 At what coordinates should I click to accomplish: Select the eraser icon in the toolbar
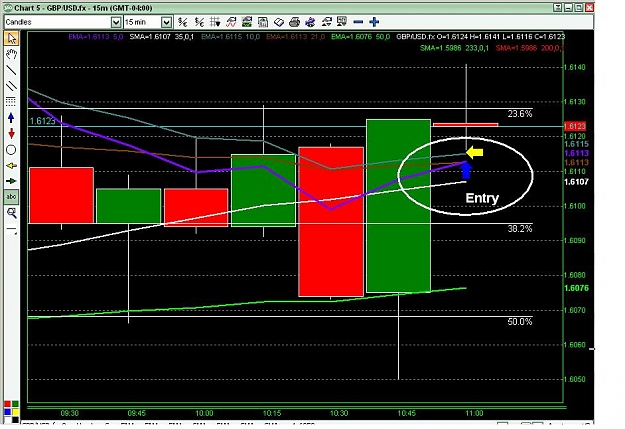tap(279, 22)
